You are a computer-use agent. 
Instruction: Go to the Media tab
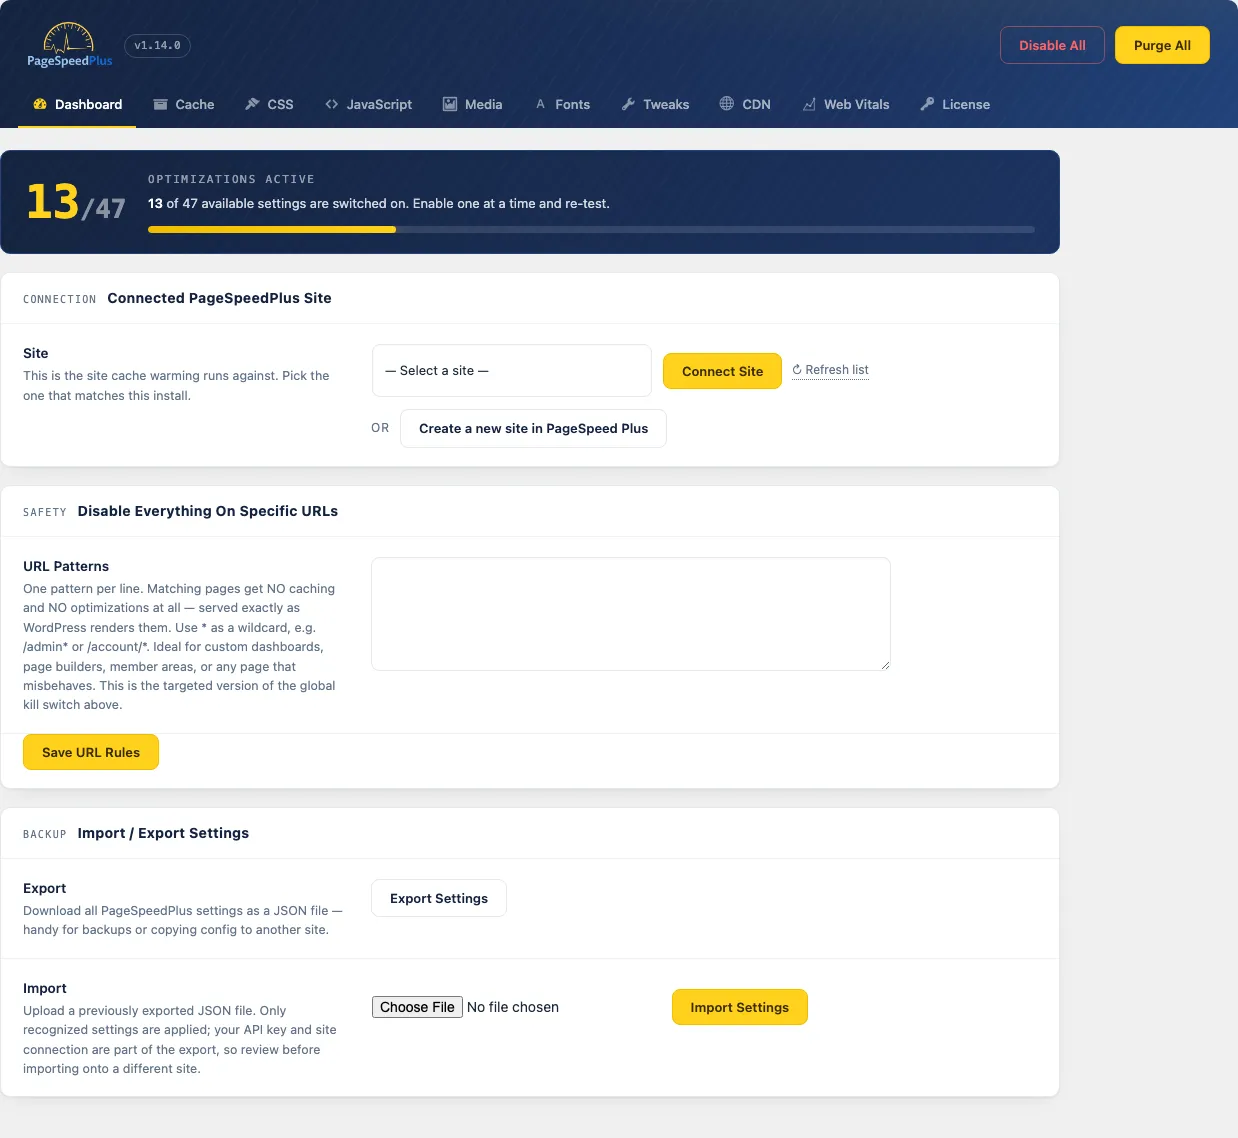473,104
